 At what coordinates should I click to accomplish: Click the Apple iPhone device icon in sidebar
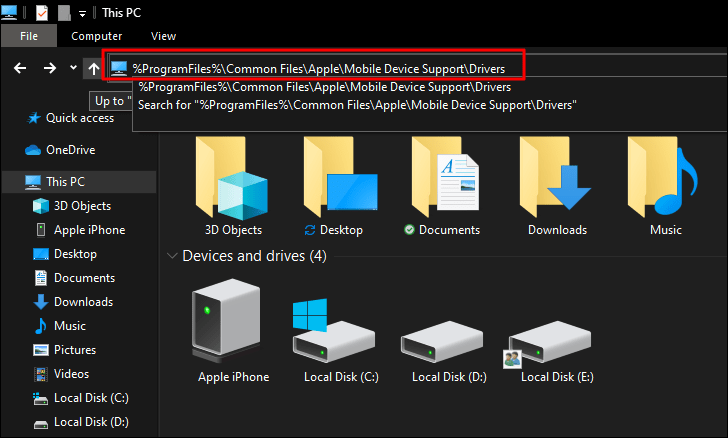41,230
